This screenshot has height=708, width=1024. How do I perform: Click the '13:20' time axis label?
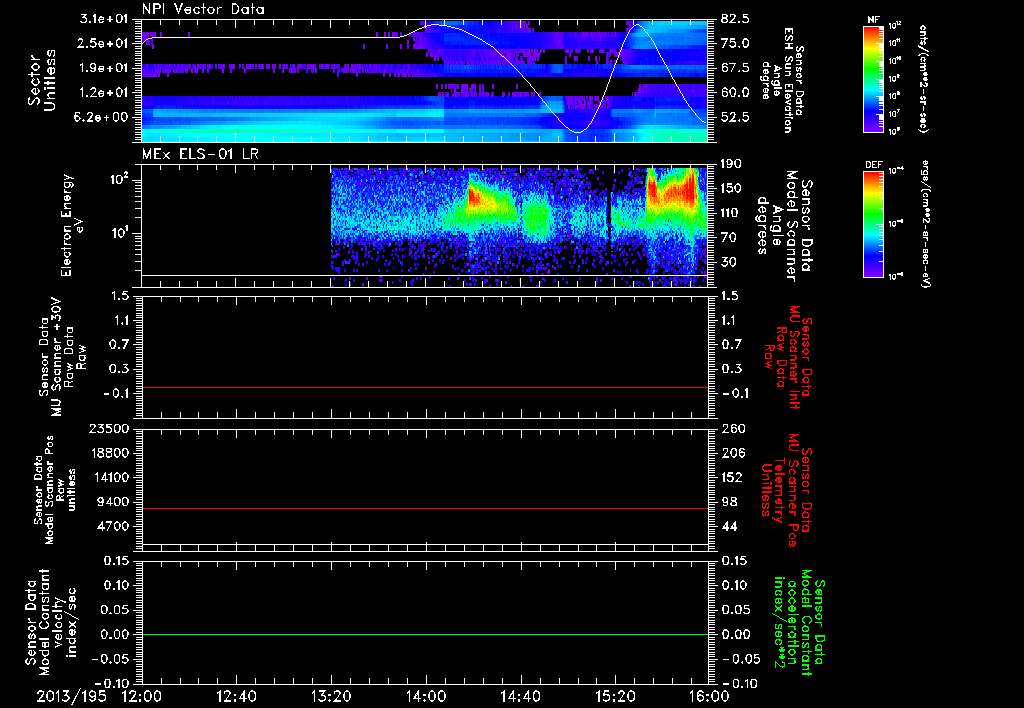point(331,697)
